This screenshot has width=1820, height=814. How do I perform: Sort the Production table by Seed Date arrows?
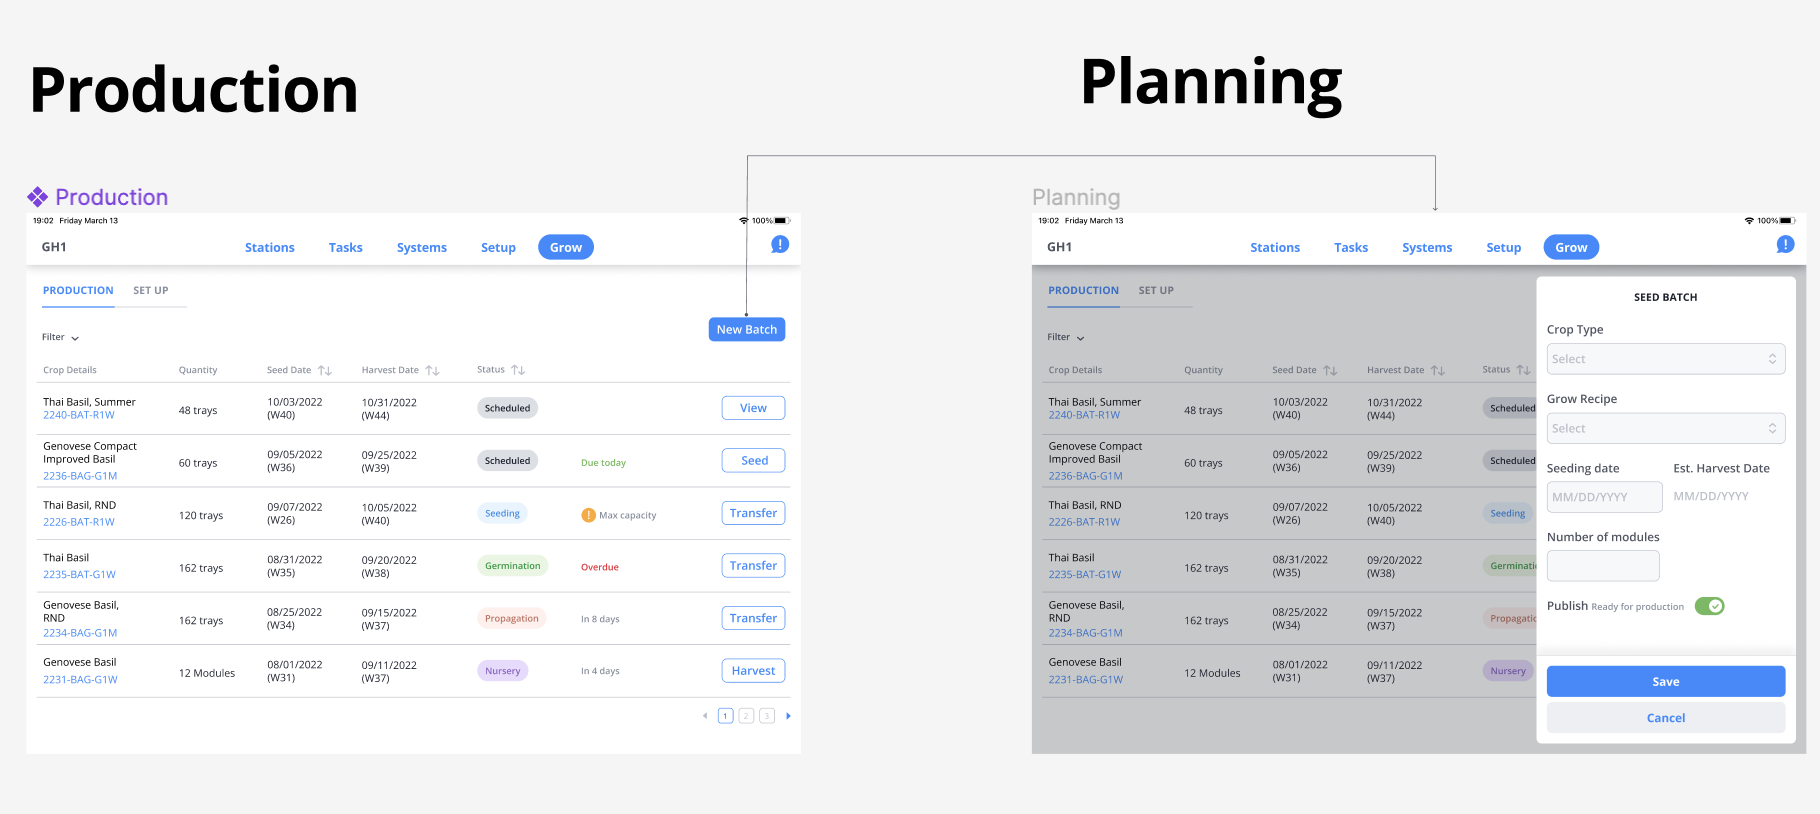click(325, 370)
